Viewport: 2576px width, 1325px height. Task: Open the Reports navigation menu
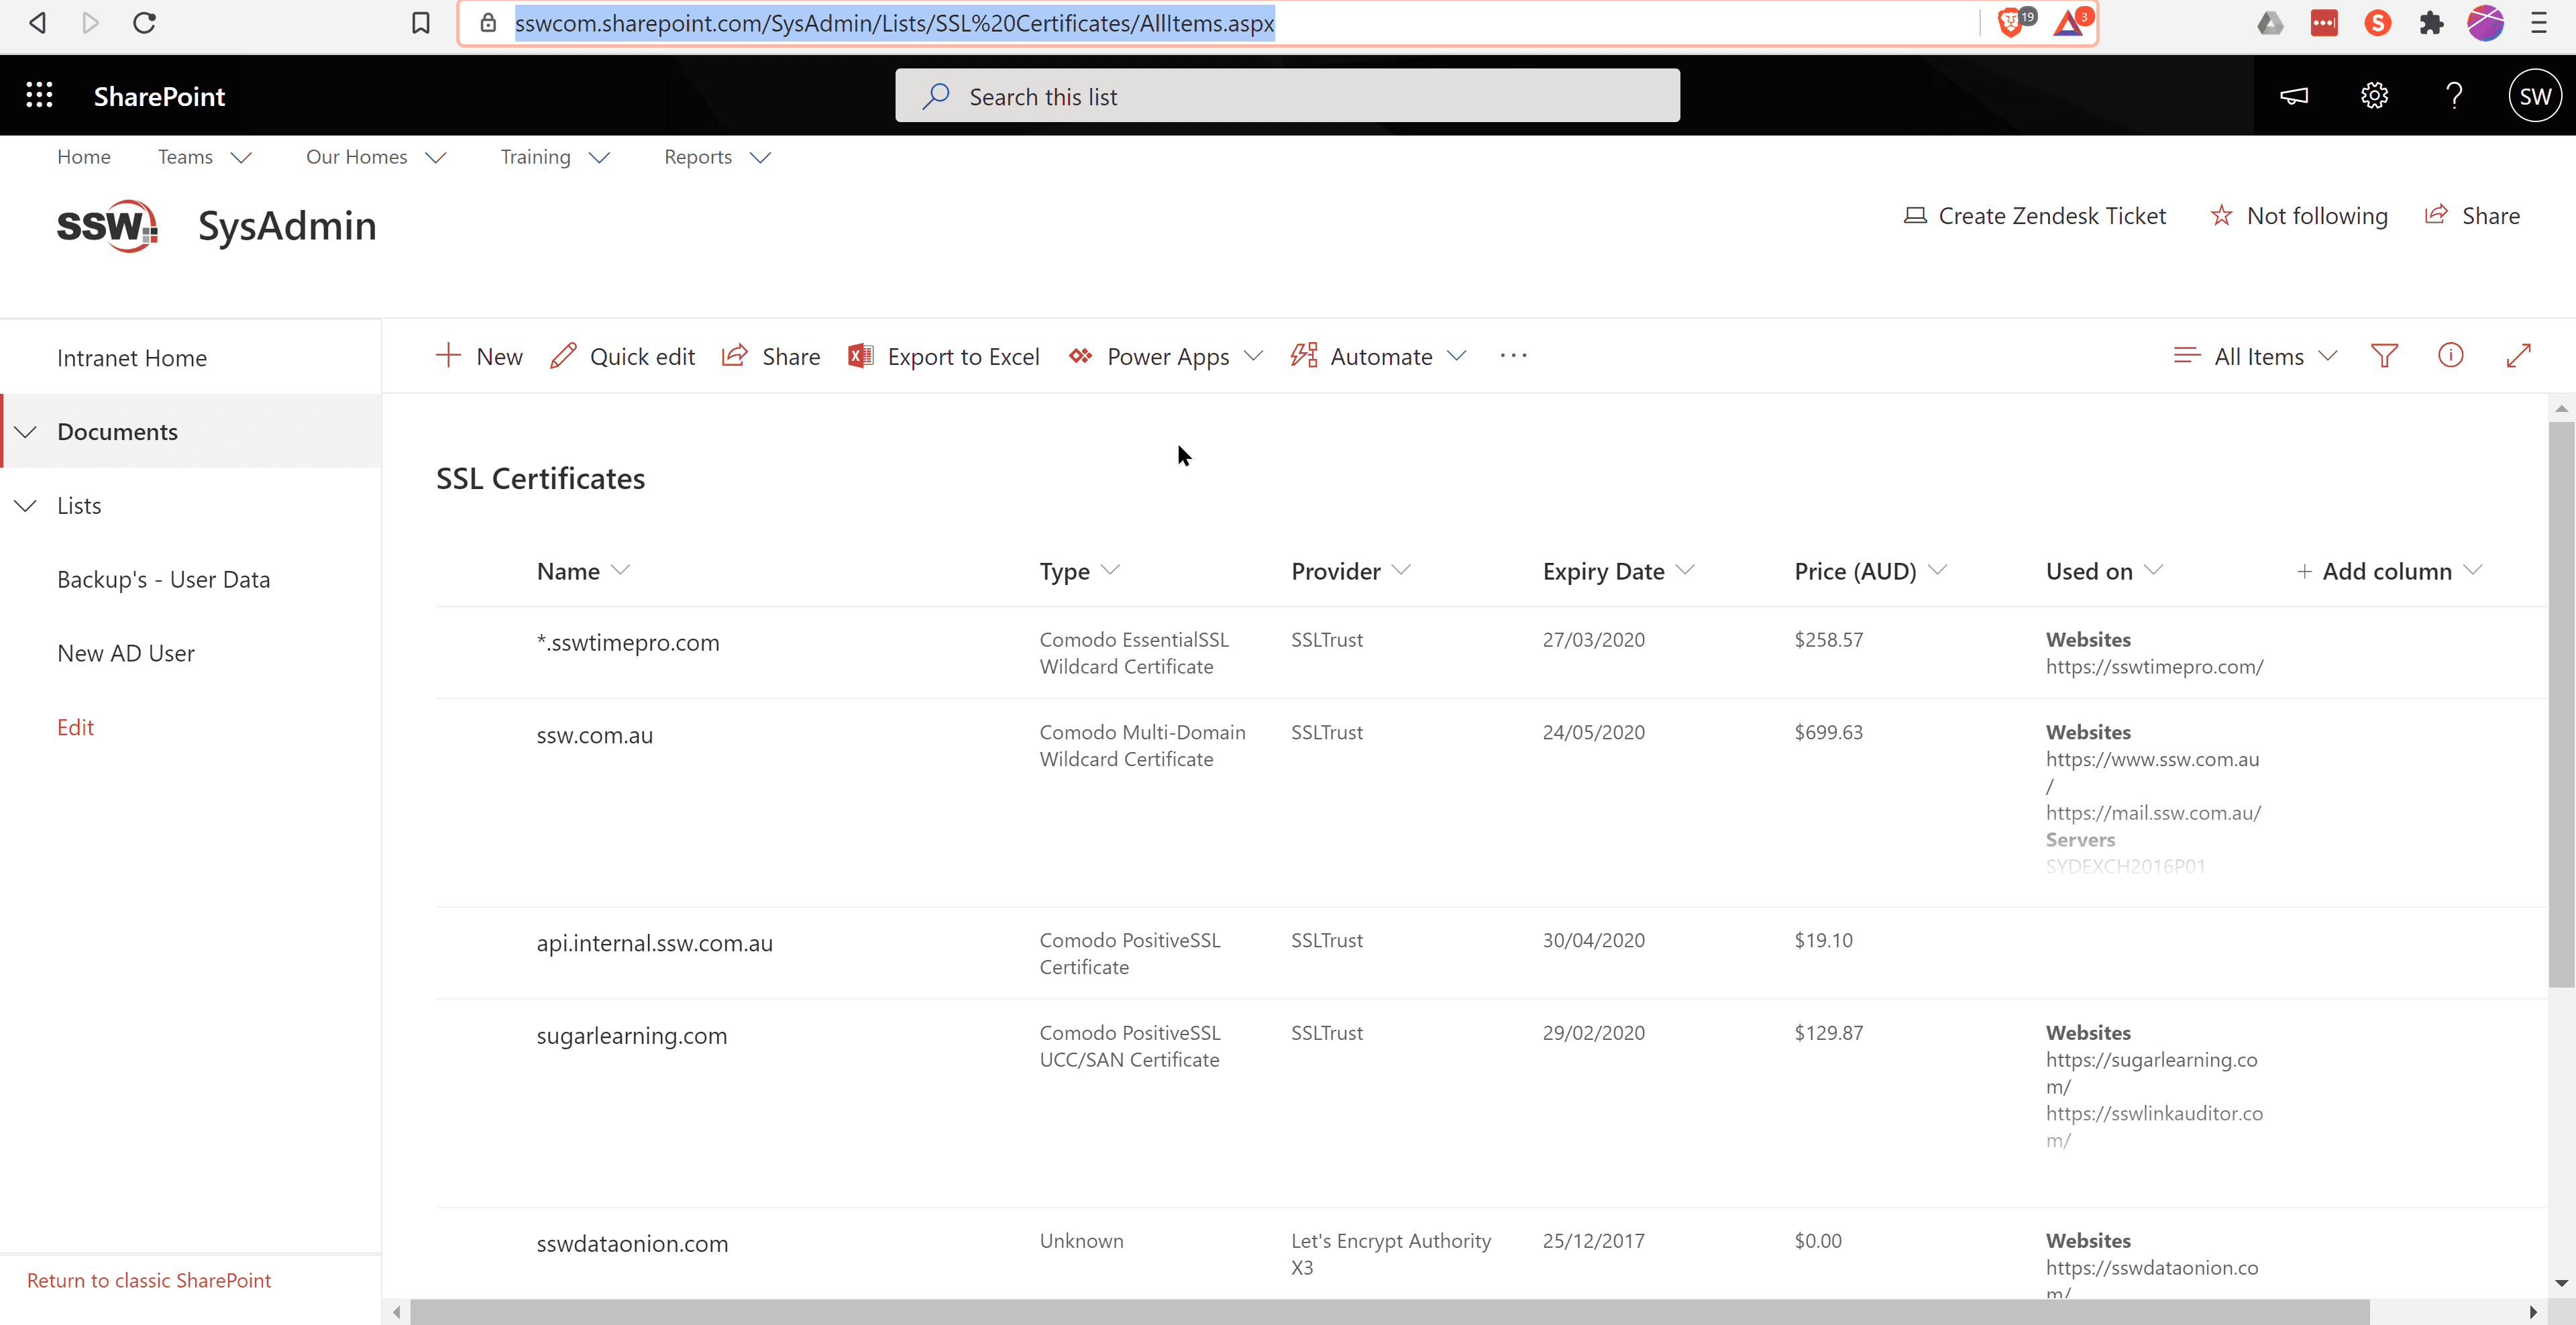(x=716, y=157)
